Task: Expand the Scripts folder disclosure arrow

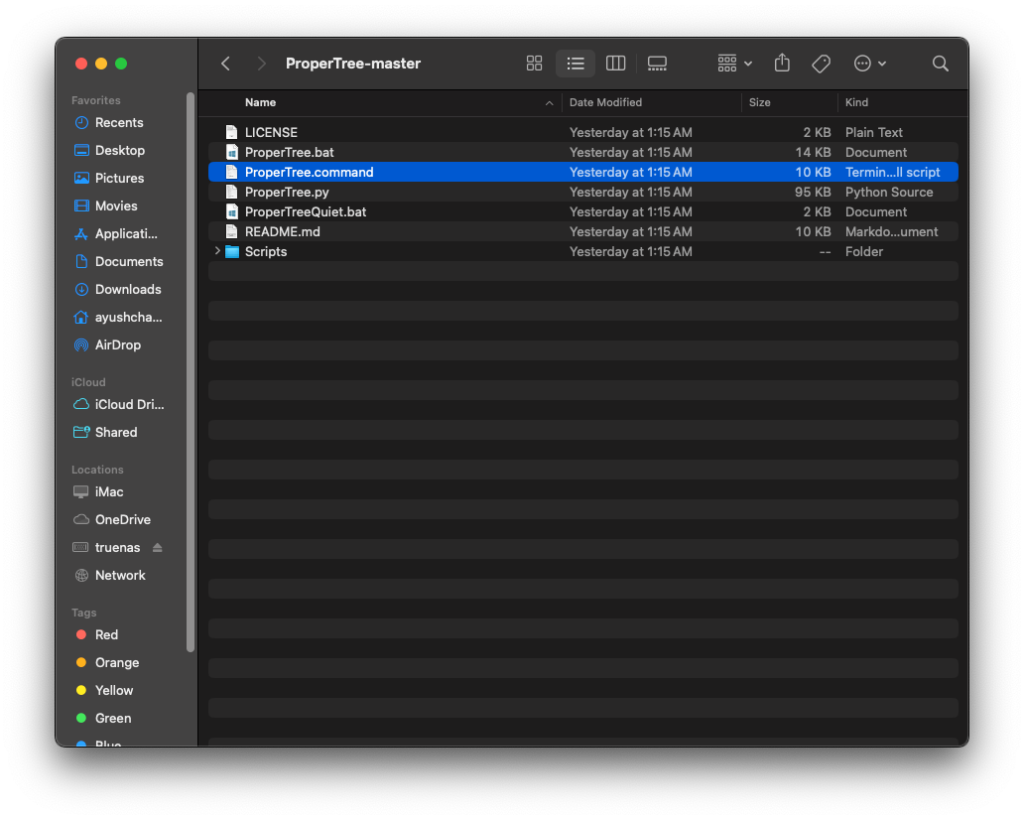Action: click(x=217, y=251)
